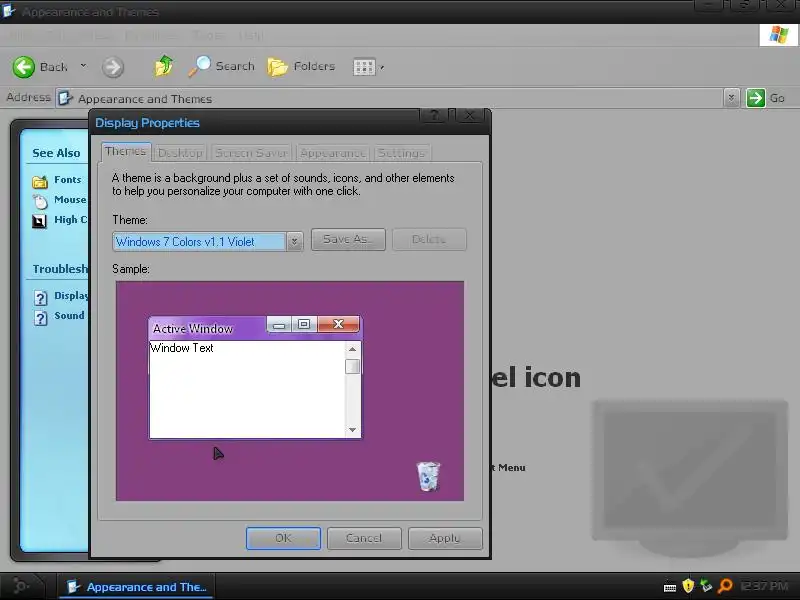Open Fonts from the See Also list
Viewport: 800px width, 600px height.
click(67, 180)
